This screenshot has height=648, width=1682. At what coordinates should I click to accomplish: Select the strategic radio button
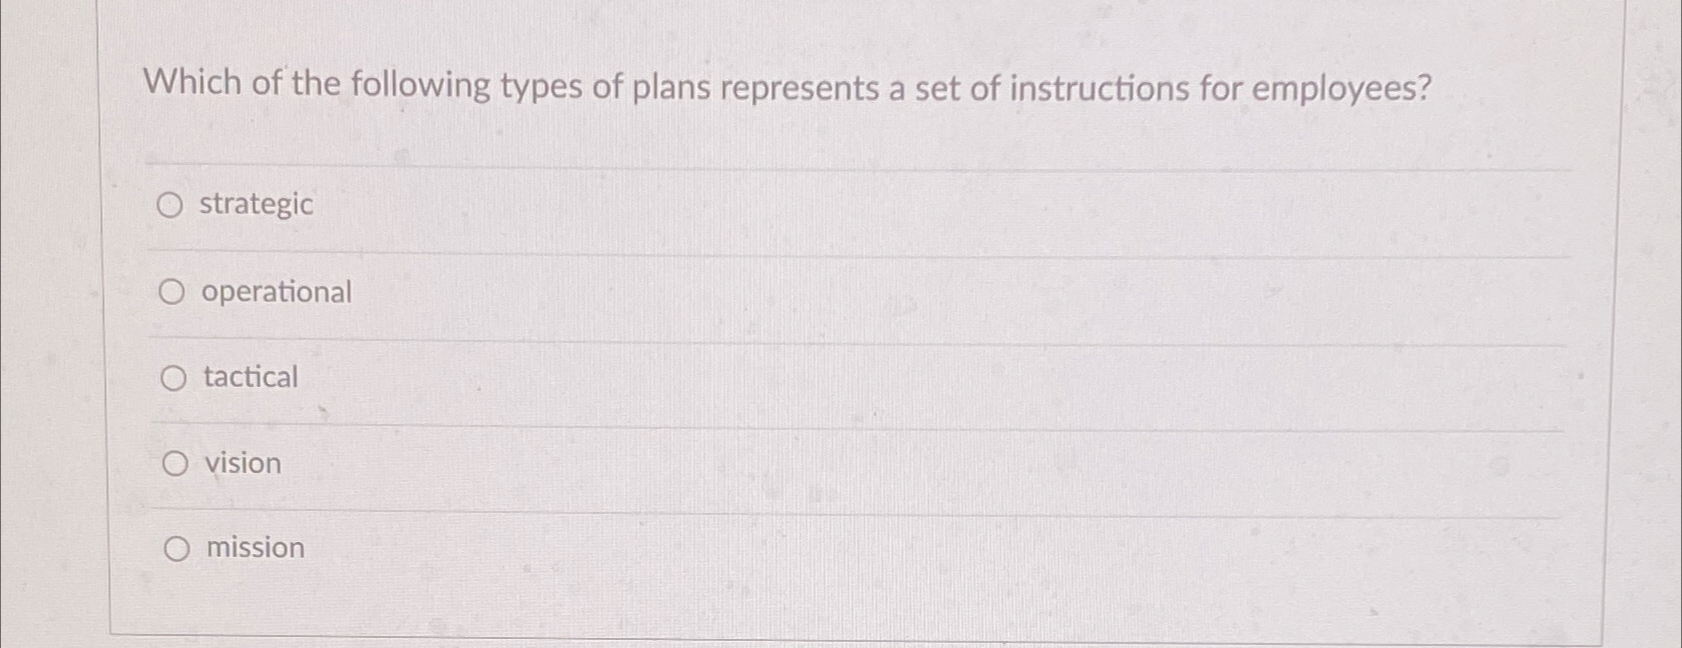pyautogui.click(x=173, y=205)
